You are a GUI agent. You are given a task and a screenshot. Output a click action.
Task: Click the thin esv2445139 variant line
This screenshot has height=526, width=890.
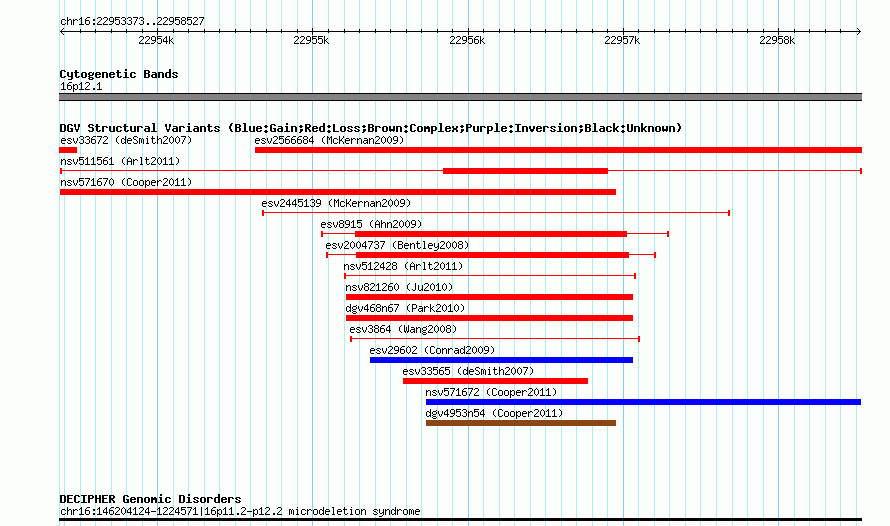pos(496,213)
